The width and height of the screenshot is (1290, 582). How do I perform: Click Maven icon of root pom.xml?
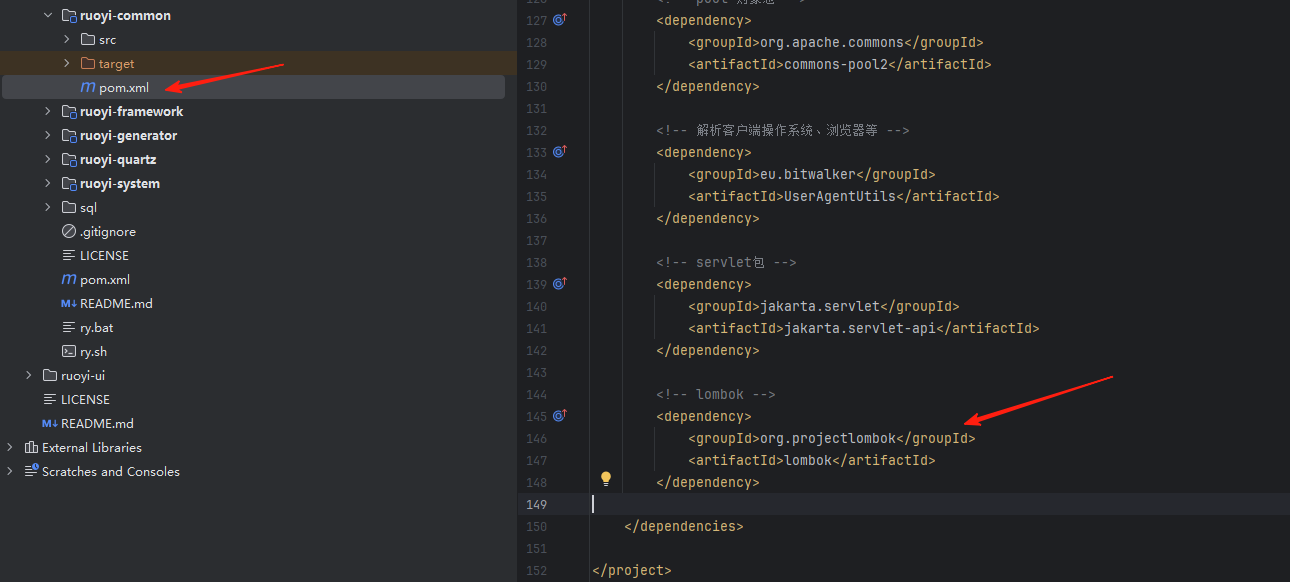point(69,279)
